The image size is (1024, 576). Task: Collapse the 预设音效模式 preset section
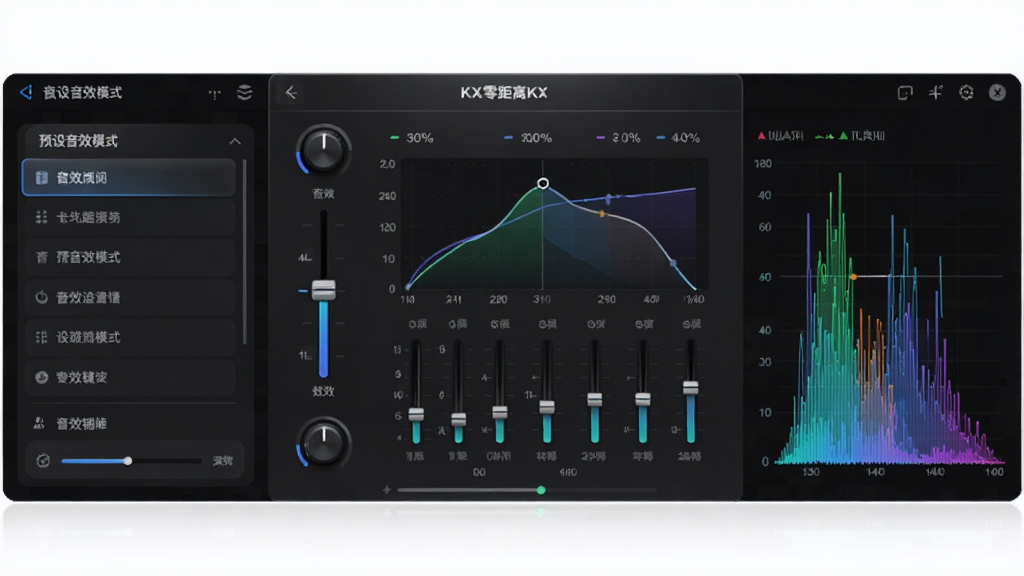pos(235,141)
